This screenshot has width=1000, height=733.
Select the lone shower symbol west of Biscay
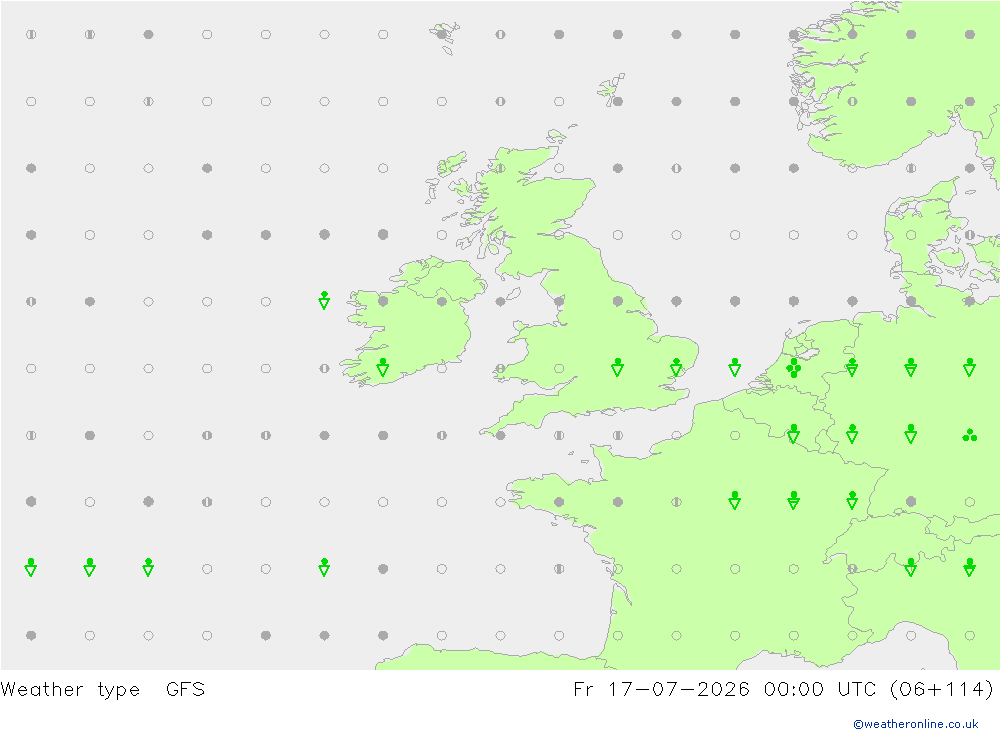point(324,568)
